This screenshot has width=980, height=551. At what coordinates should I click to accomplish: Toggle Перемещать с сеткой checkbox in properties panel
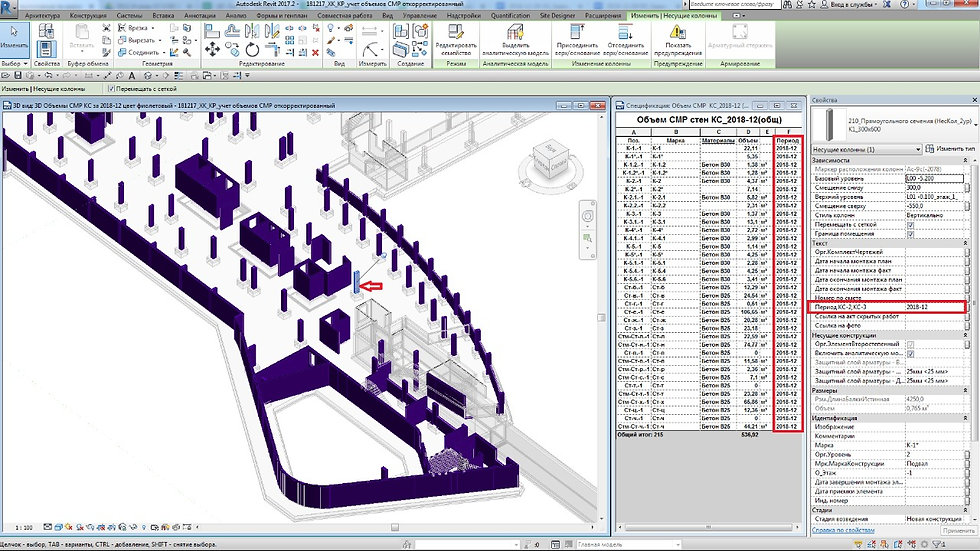pyautogui.click(x=910, y=225)
